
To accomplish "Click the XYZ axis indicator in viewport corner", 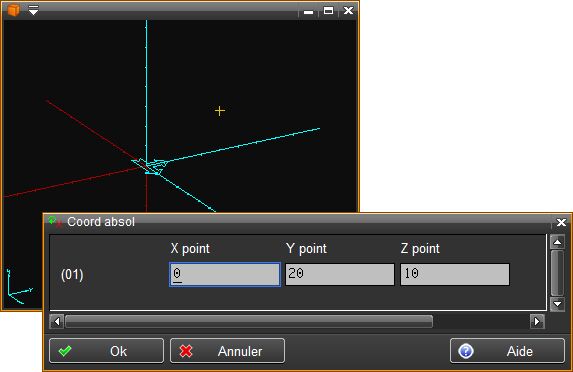I will [19, 287].
